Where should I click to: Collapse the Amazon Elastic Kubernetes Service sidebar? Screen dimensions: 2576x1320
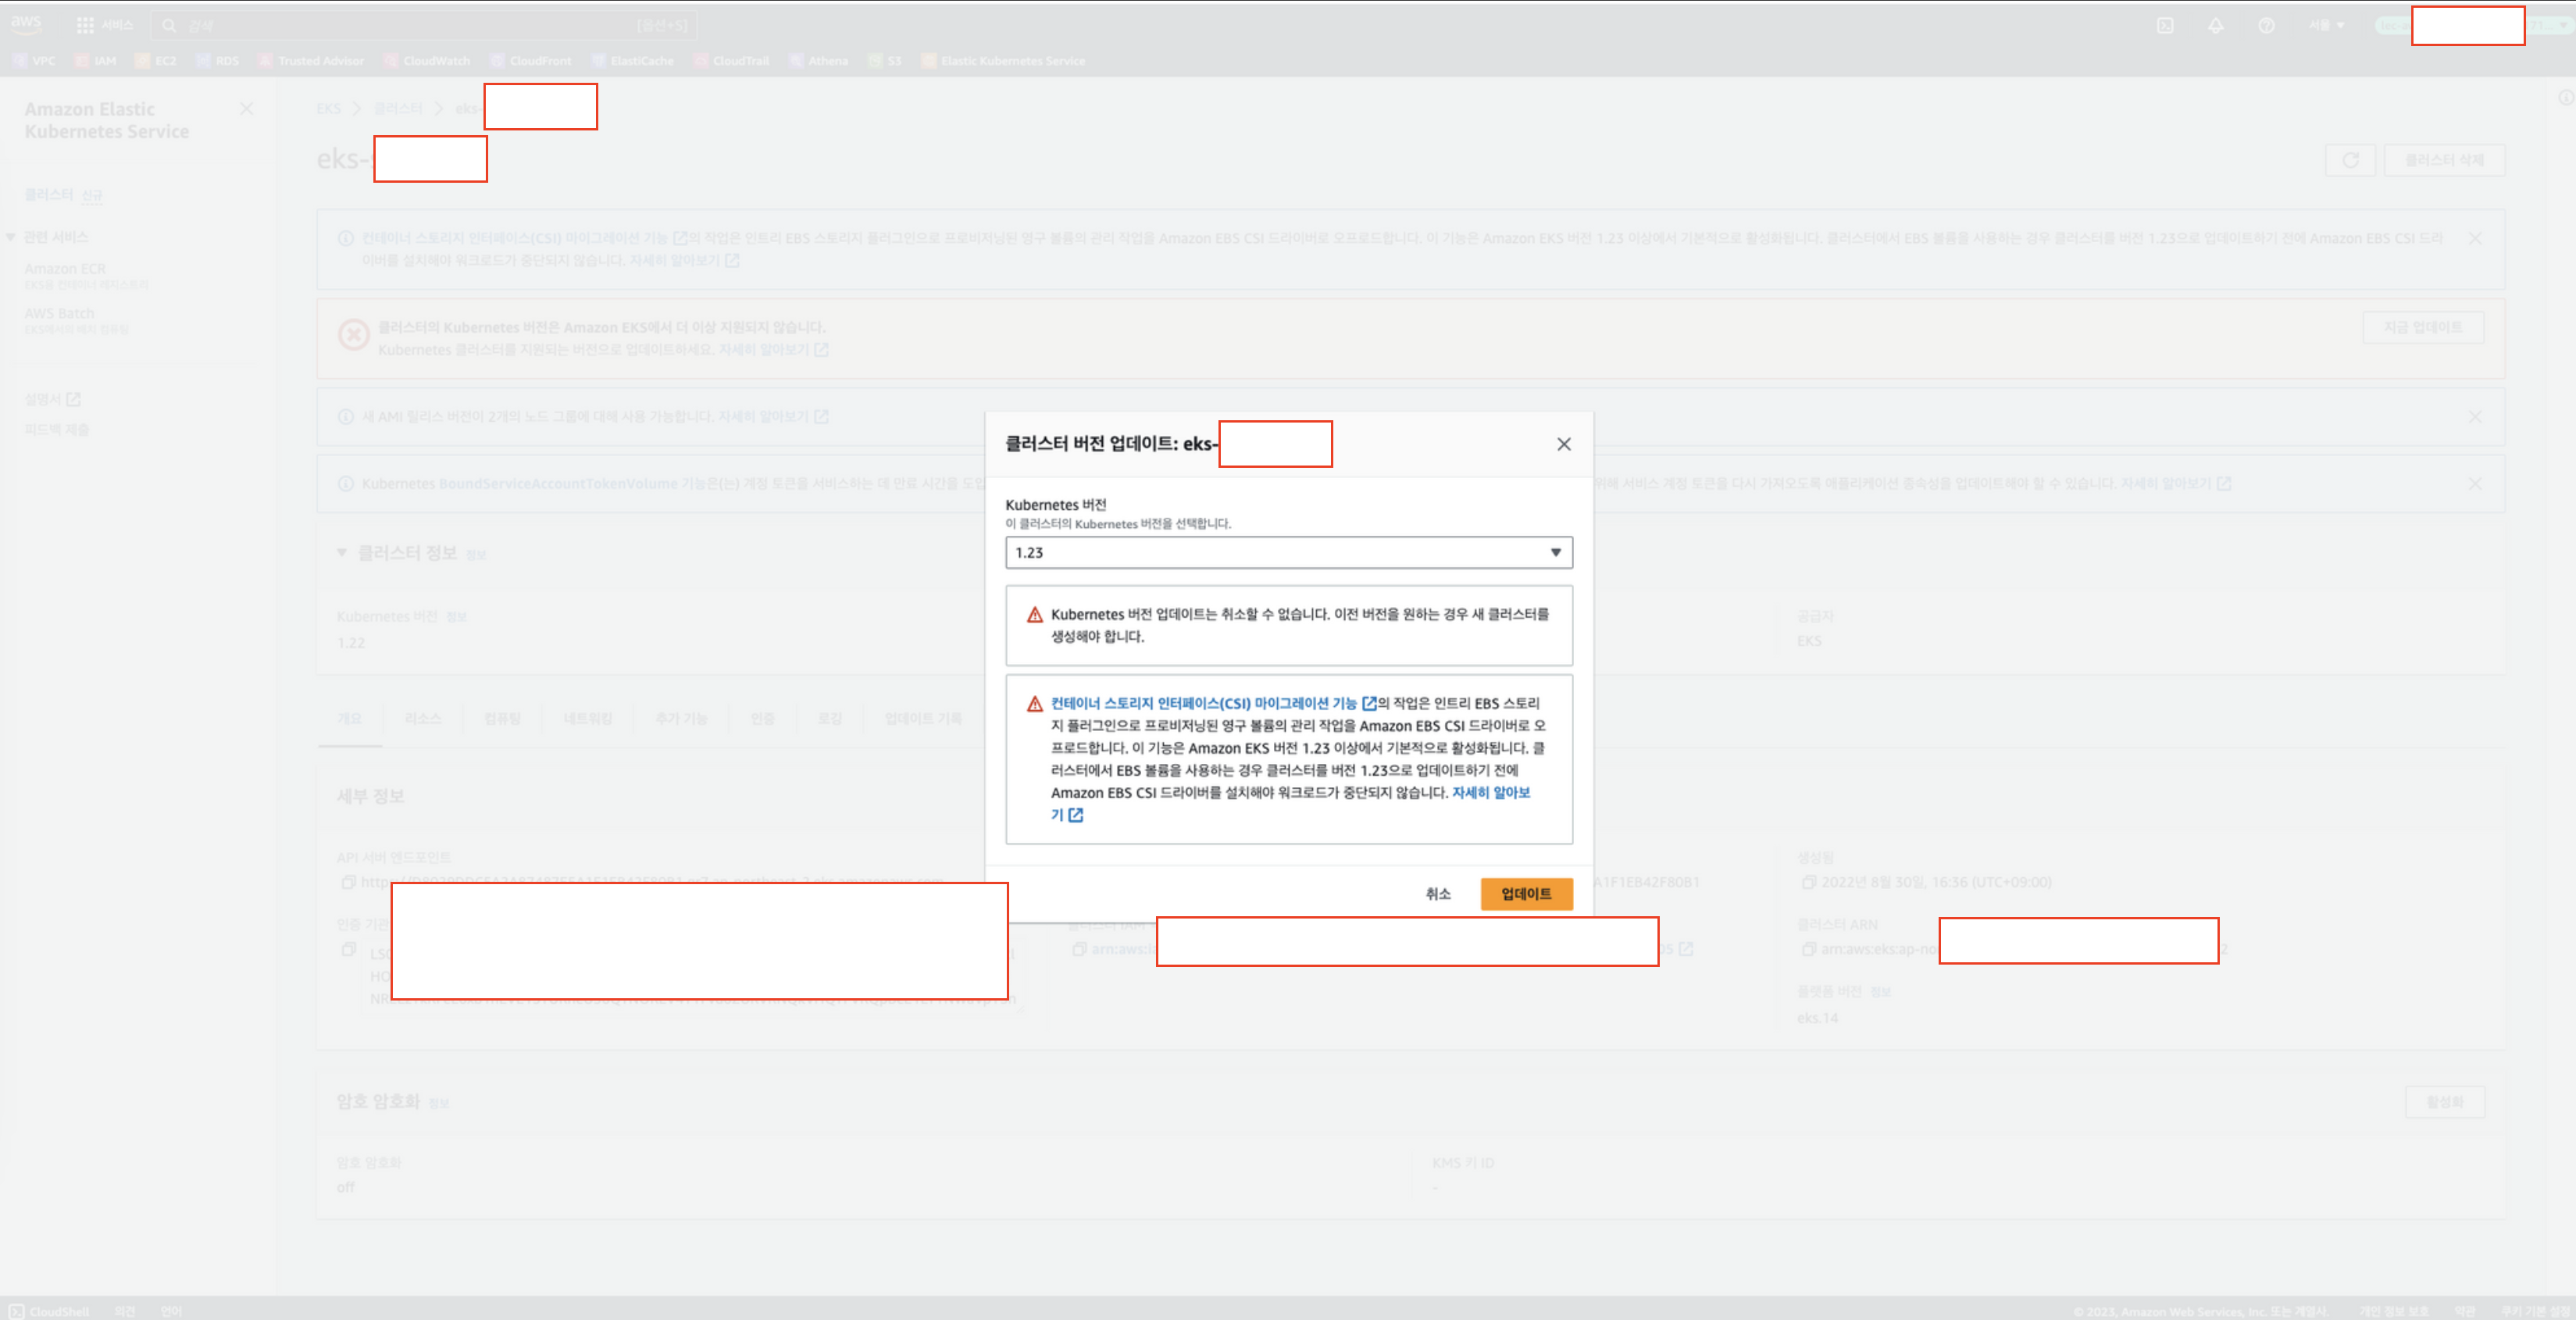coord(246,109)
